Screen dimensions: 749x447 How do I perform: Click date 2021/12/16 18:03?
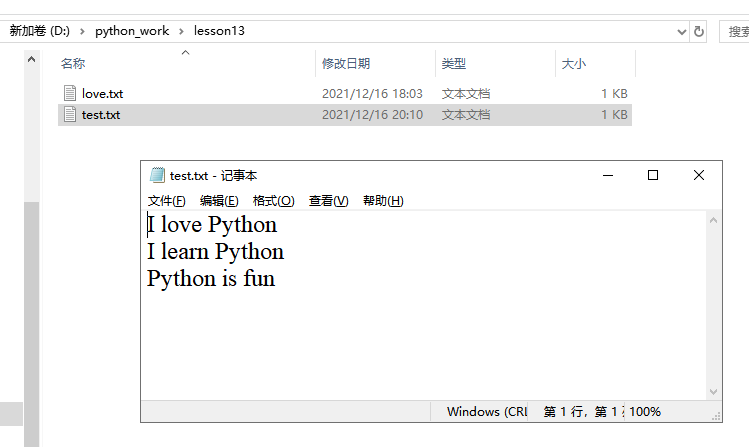[x=372, y=94]
